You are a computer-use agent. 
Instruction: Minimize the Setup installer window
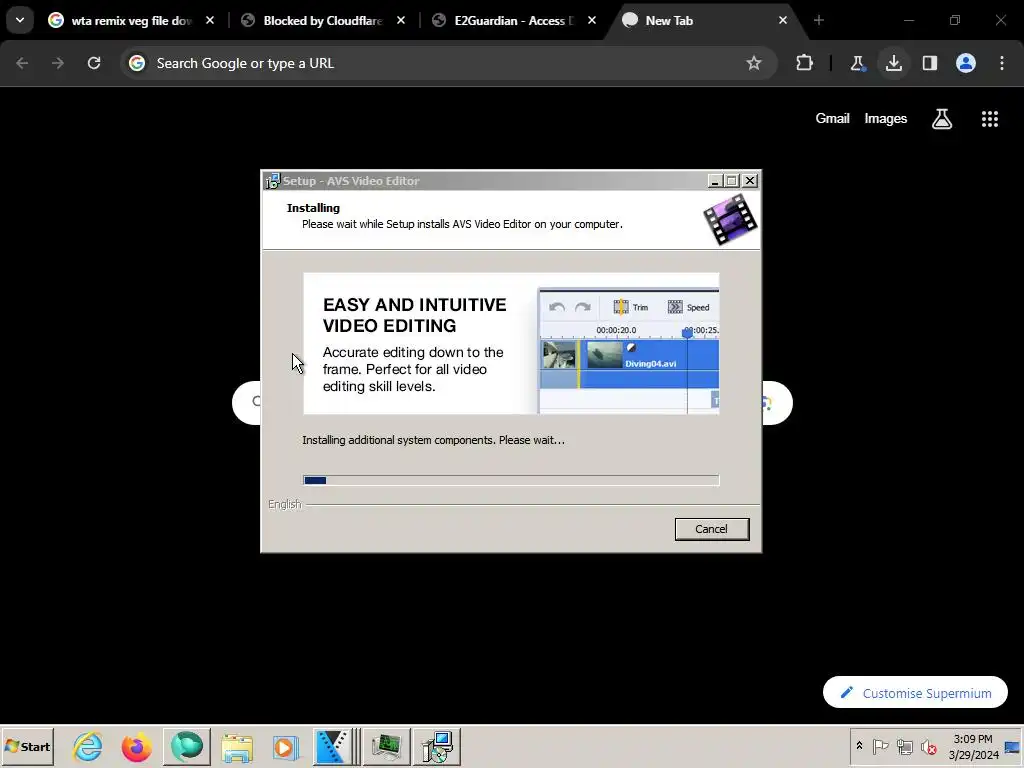point(715,181)
